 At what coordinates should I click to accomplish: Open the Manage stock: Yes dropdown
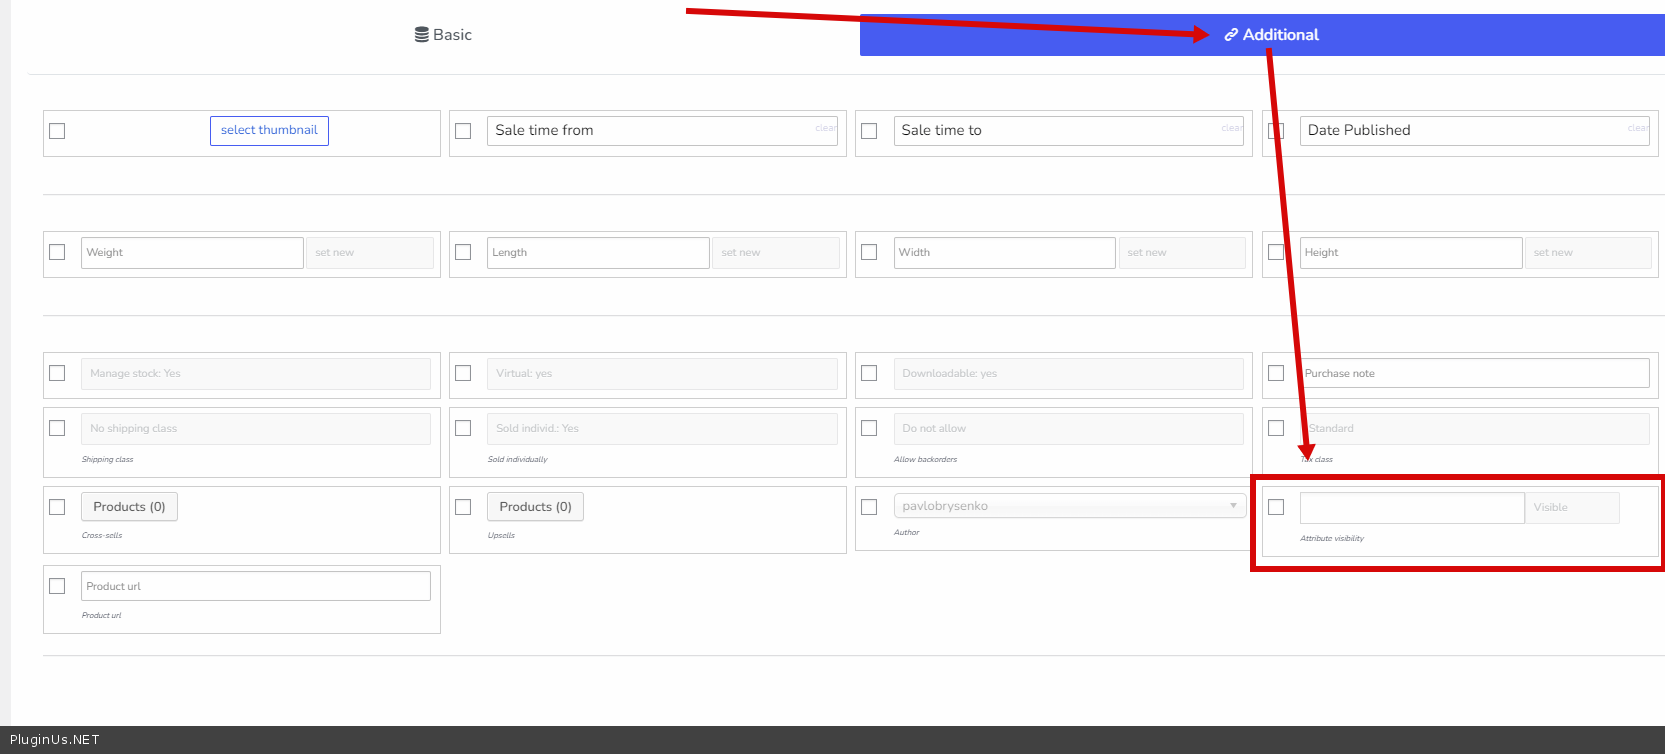click(255, 374)
